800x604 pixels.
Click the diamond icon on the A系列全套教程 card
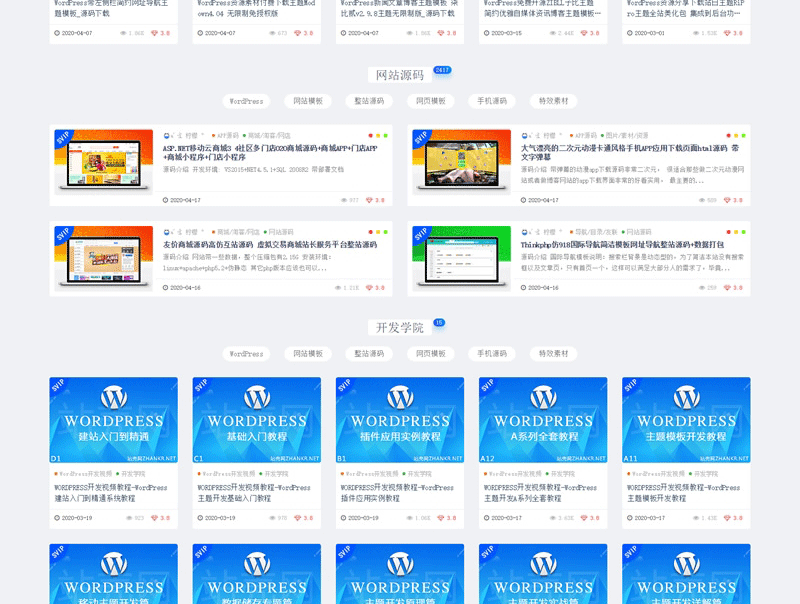tap(584, 518)
